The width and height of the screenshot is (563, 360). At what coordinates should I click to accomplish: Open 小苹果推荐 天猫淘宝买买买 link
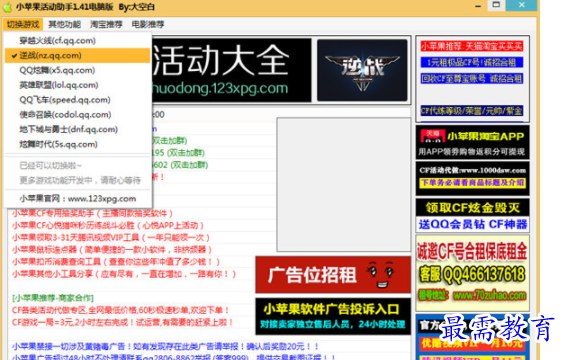pos(472,46)
